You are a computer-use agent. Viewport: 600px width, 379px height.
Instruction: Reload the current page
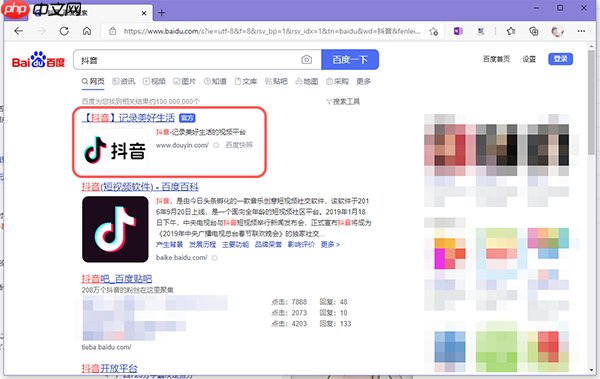click(64, 31)
